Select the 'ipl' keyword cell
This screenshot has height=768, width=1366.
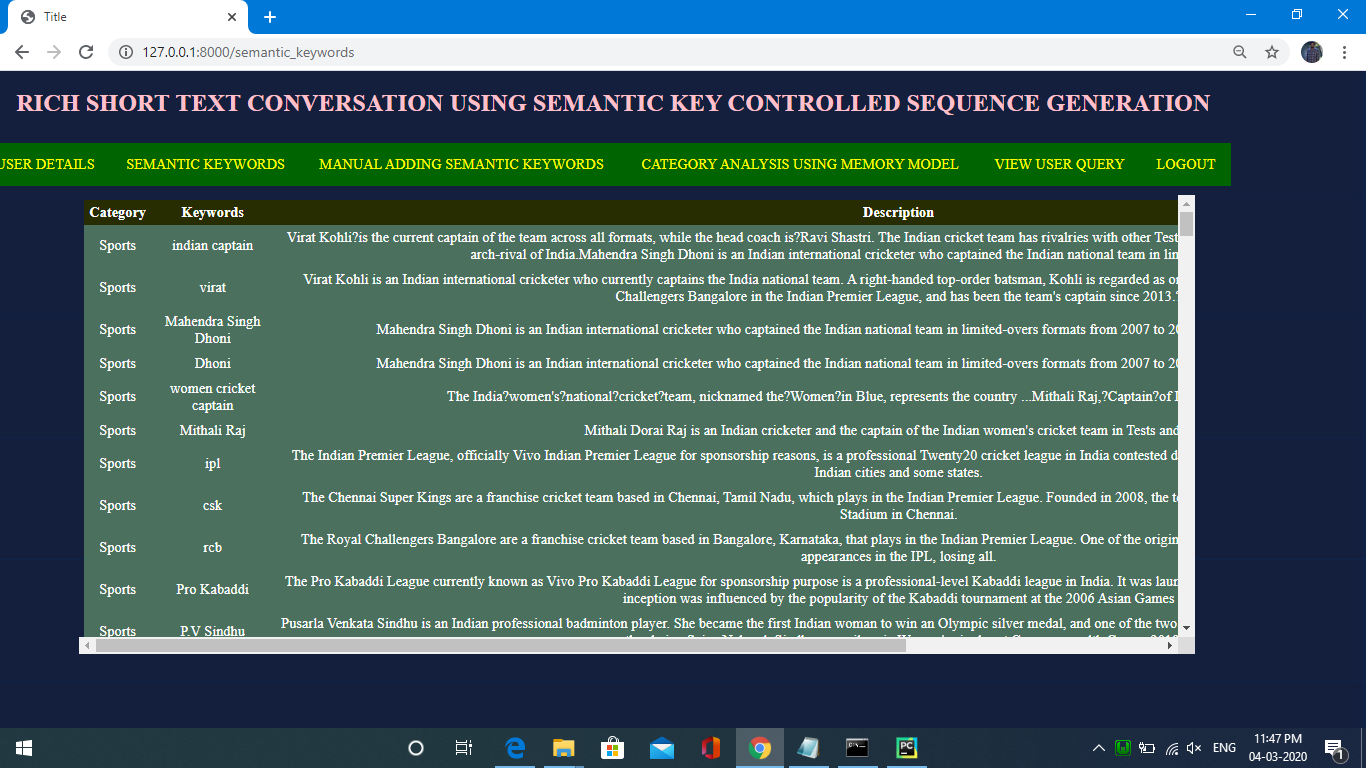click(212, 463)
